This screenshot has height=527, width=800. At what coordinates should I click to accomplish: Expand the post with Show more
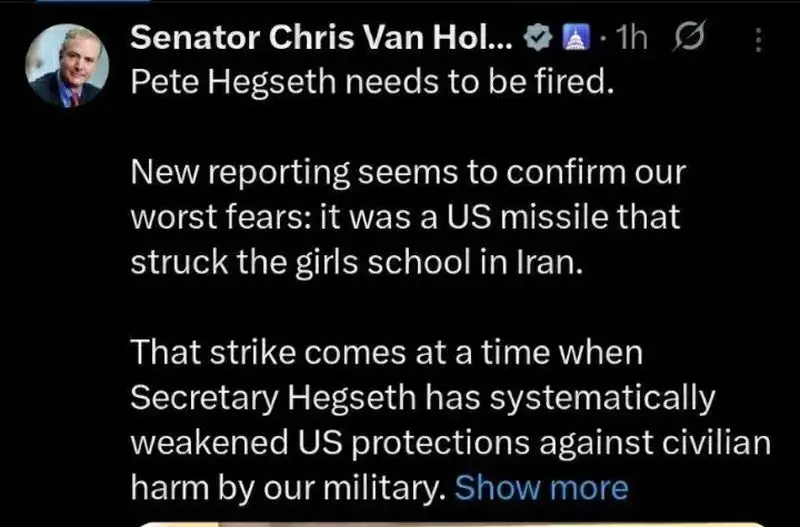pyautogui.click(x=541, y=487)
